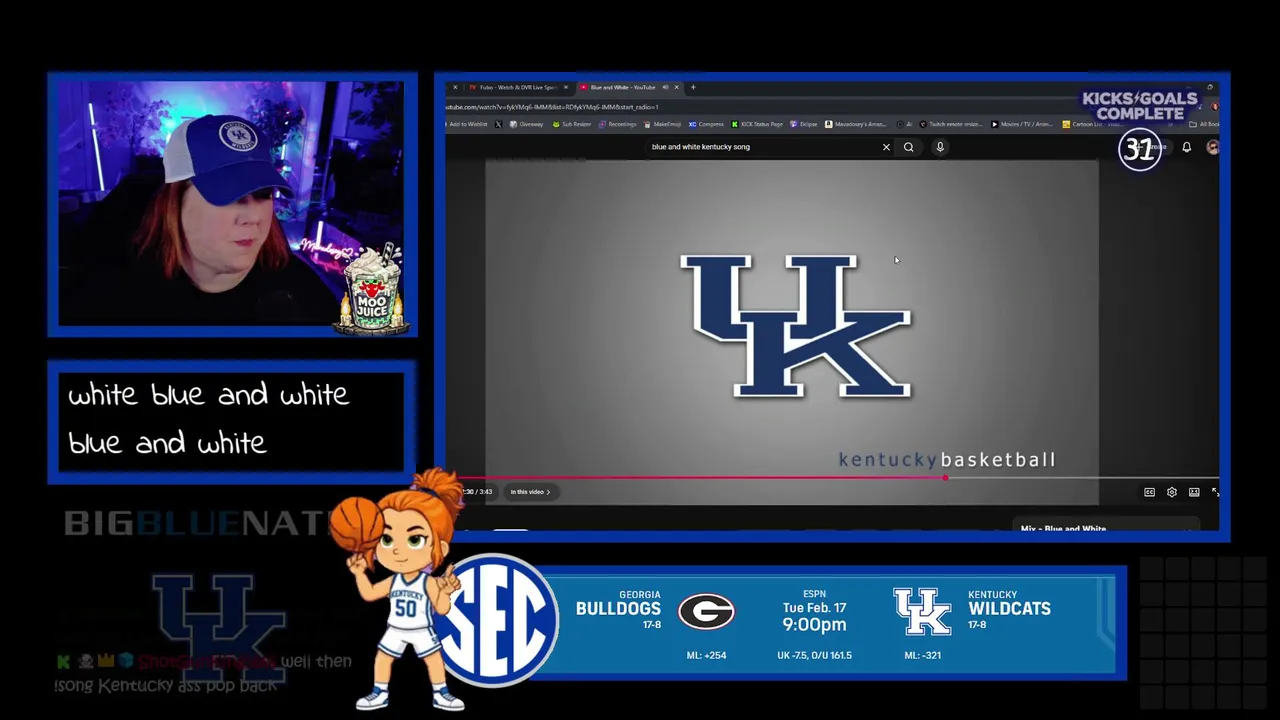
Task: Activate voice search microphone icon
Action: click(940, 147)
